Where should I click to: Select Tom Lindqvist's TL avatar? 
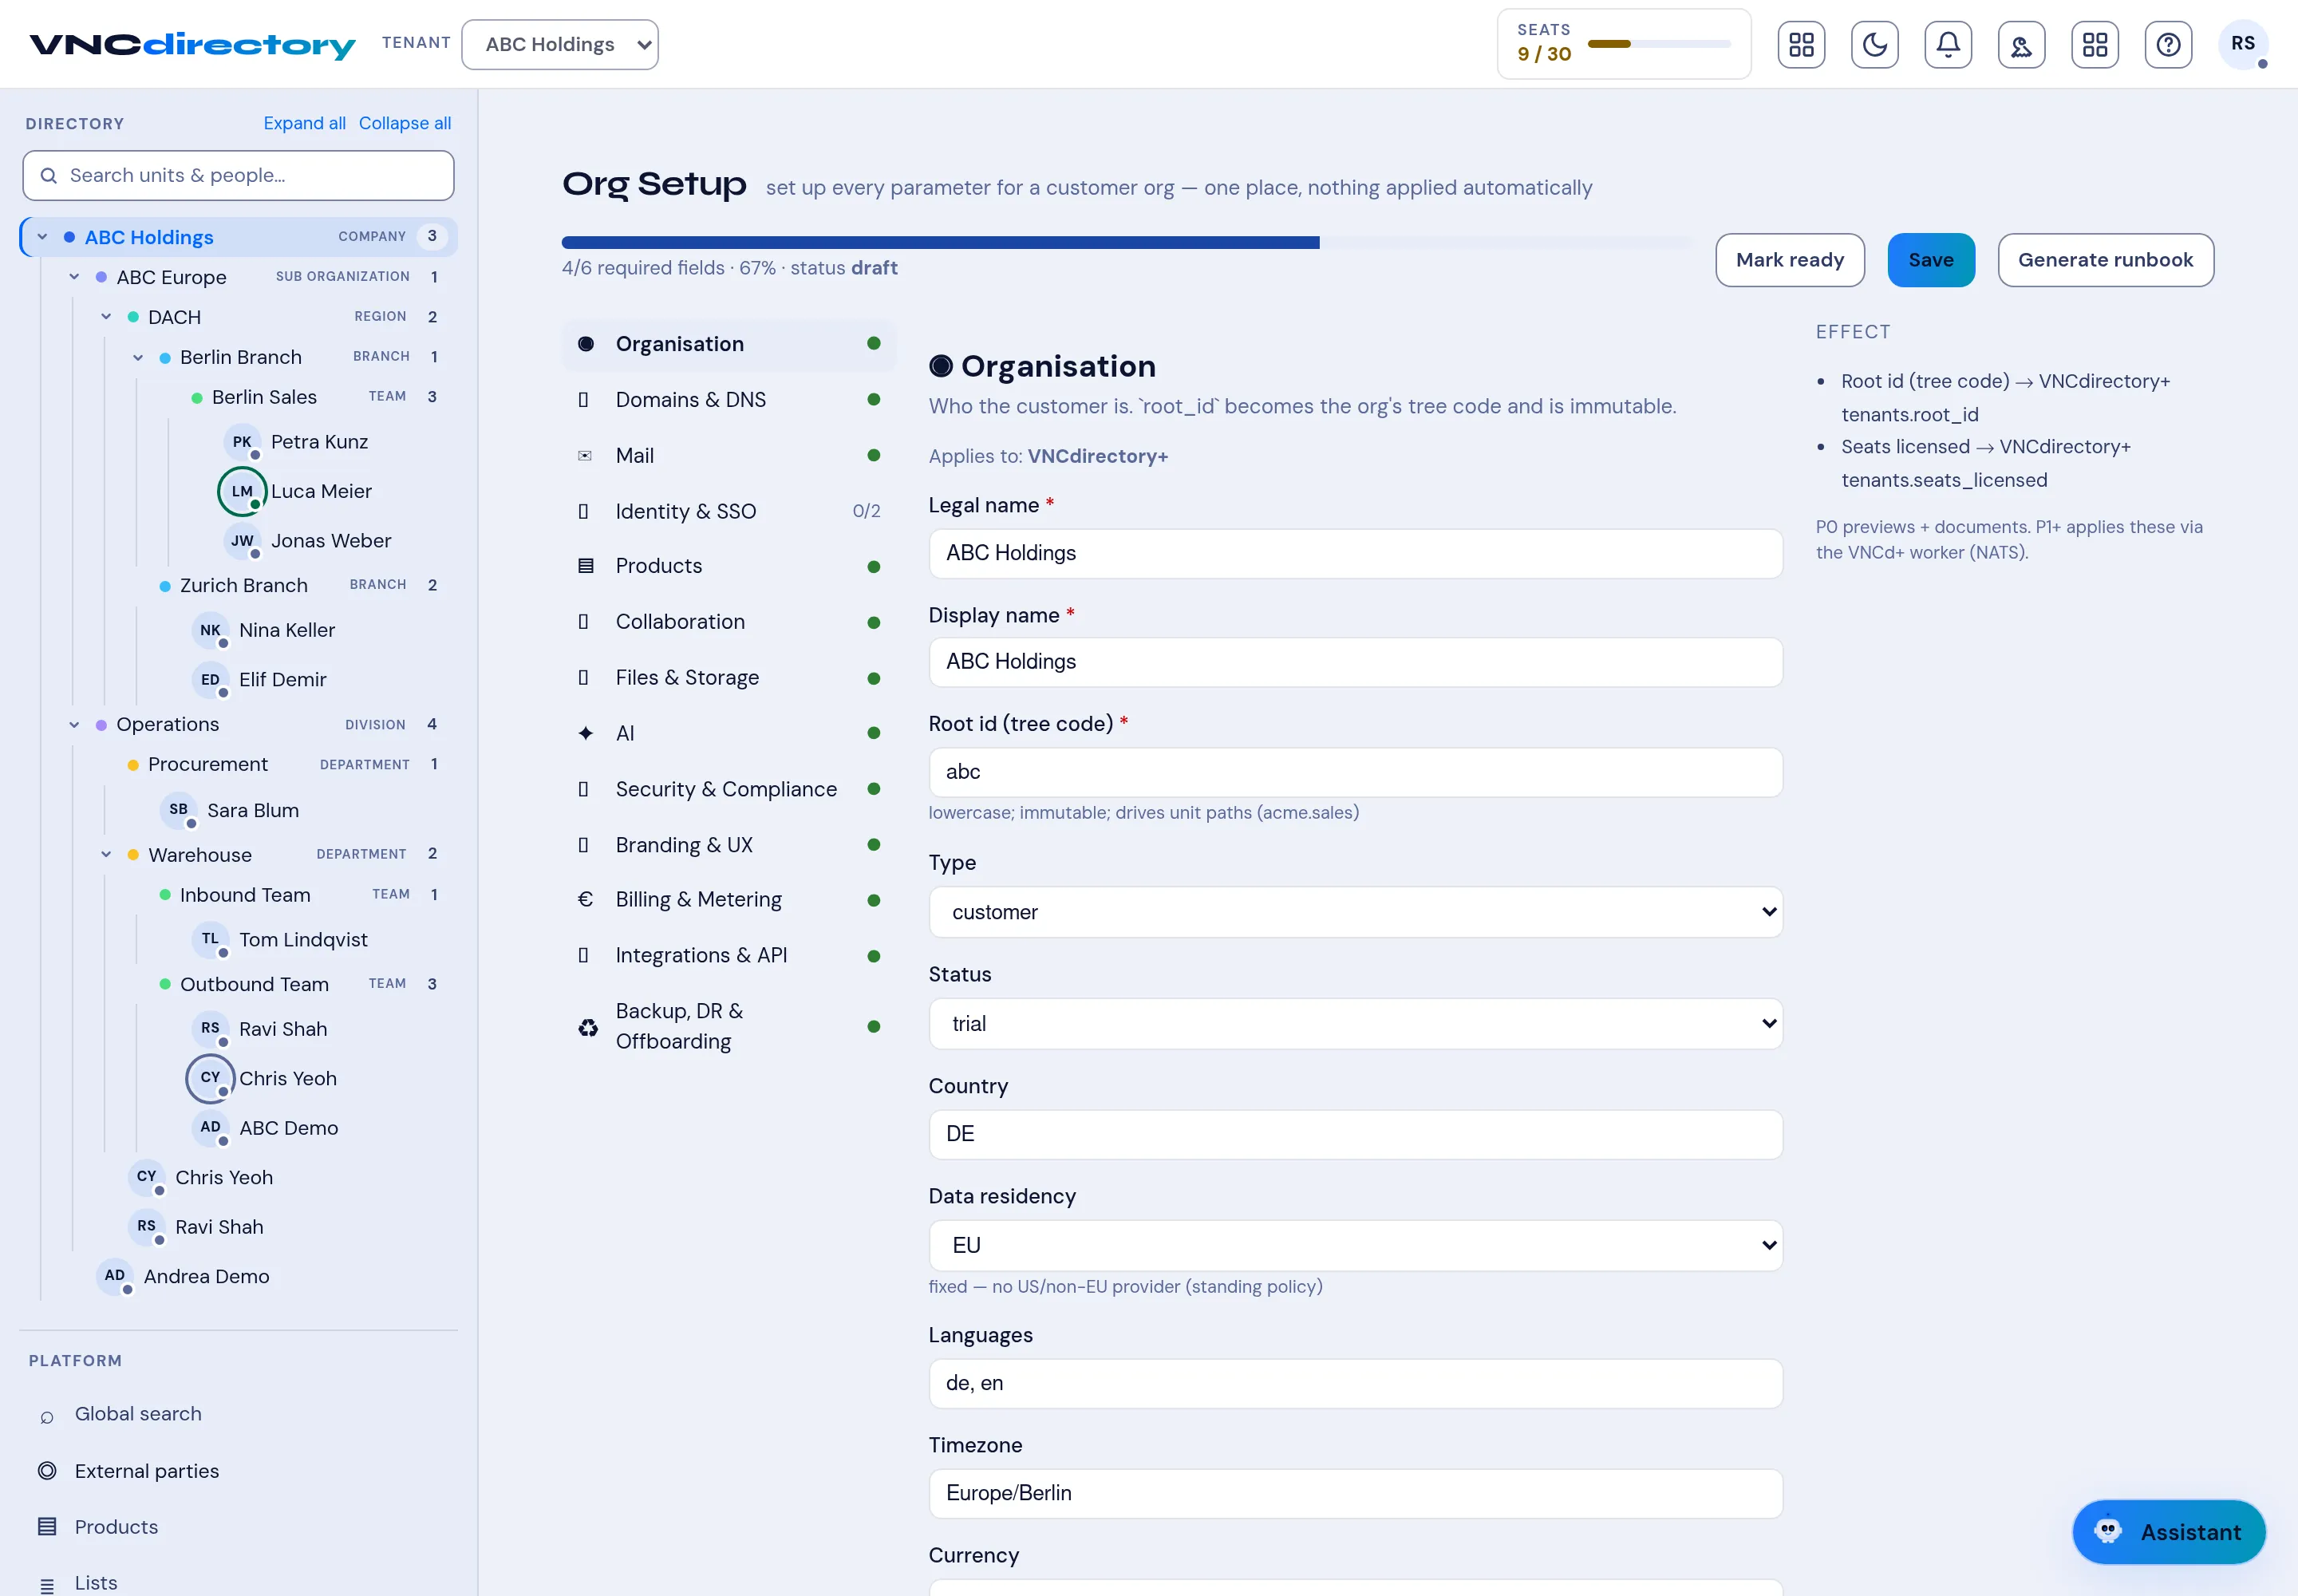[210, 939]
